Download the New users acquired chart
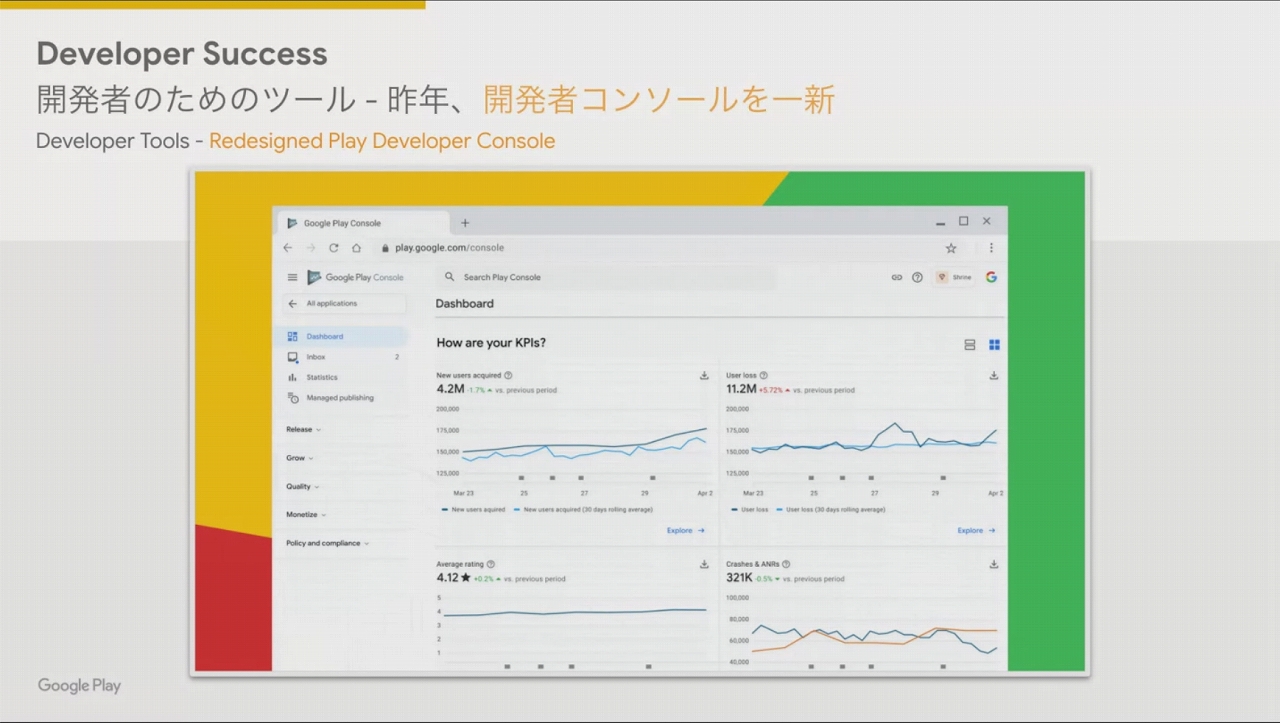 pyautogui.click(x=704, y=376)
